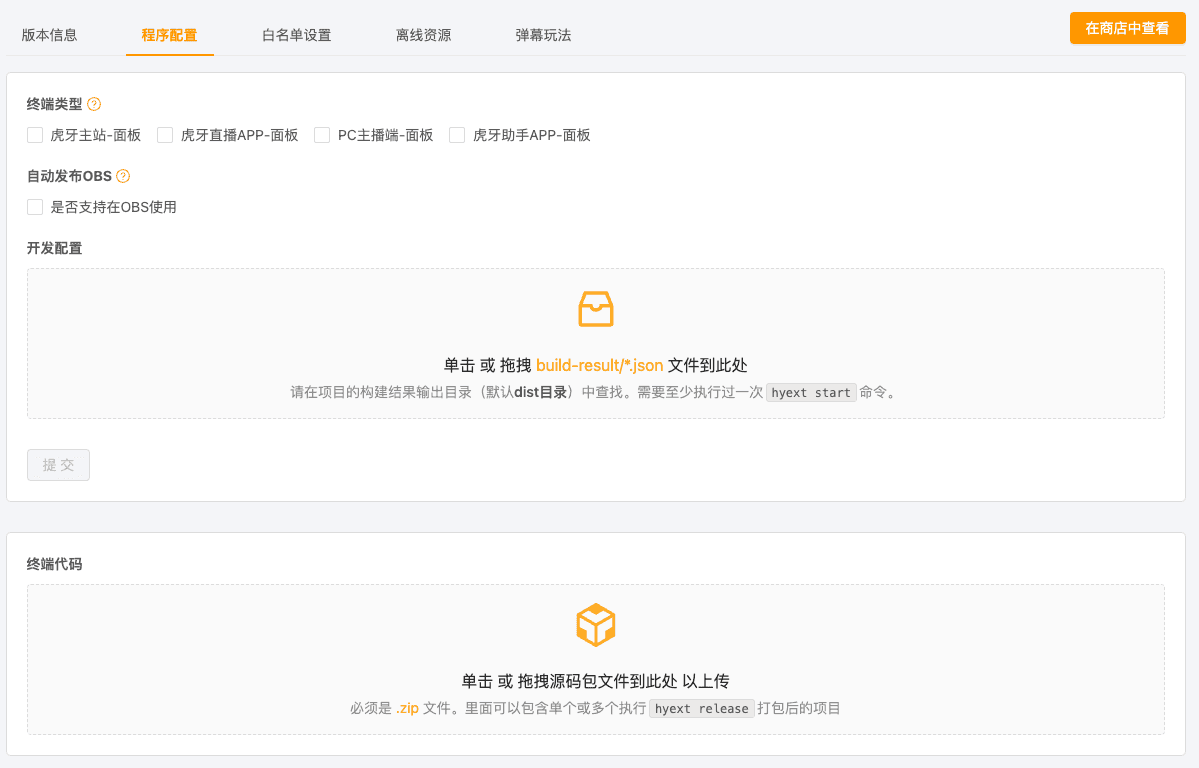Image resolution: width=1199 pixels, height=768 pixels.
Task: Click the inbox upload icon in 开发配置
Action: [596, 309]
